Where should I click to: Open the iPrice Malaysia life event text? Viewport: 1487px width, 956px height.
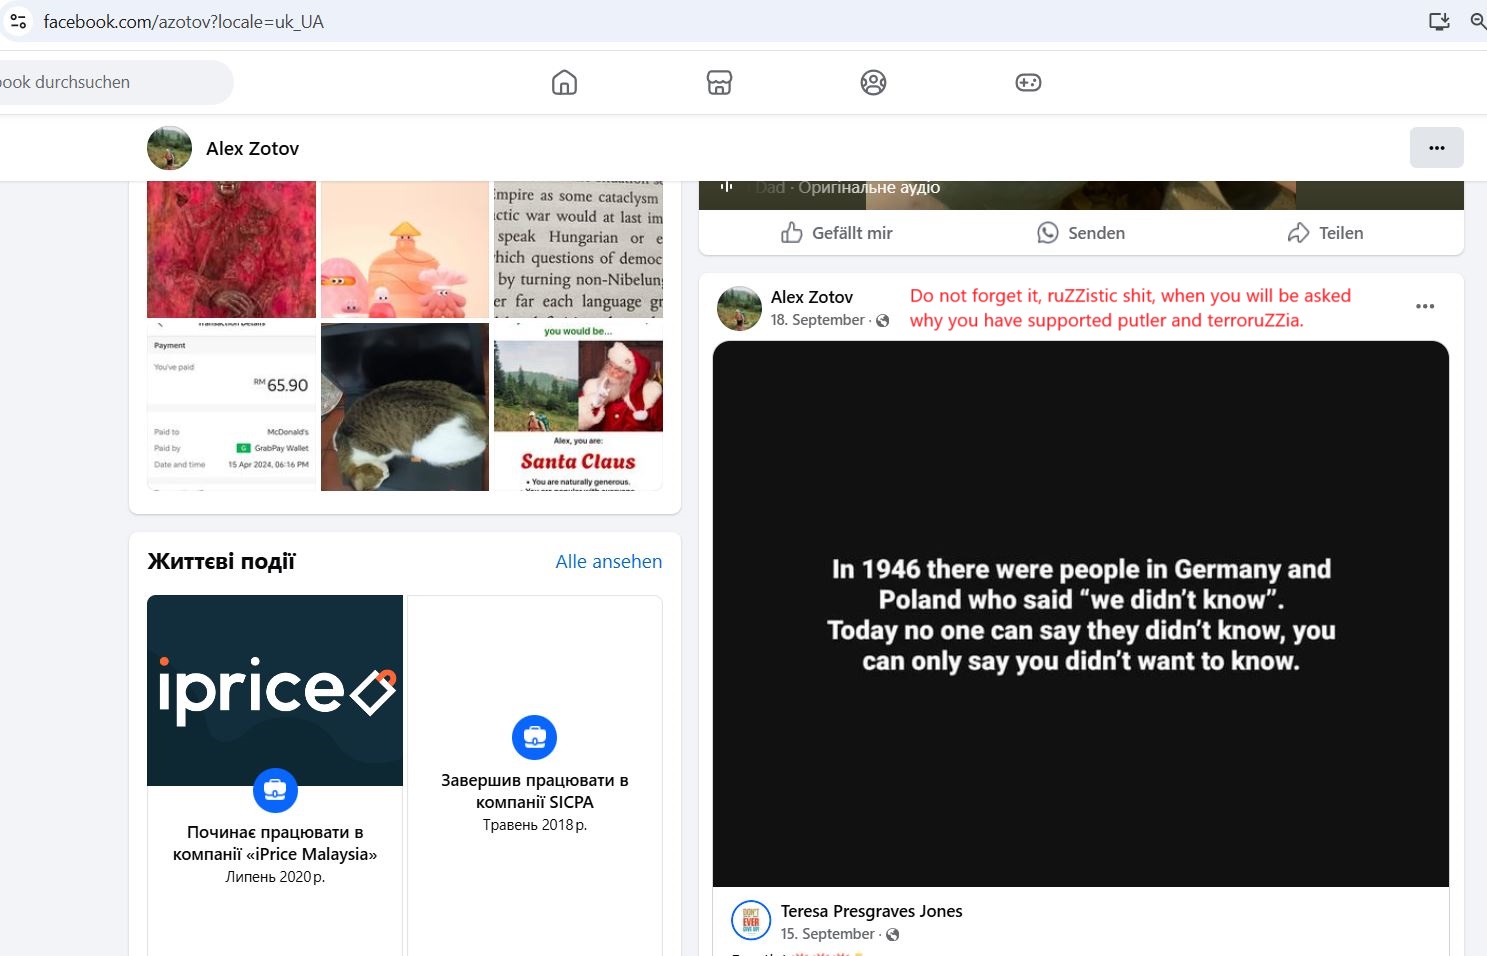pyautogui.click(x=275, y=843)
